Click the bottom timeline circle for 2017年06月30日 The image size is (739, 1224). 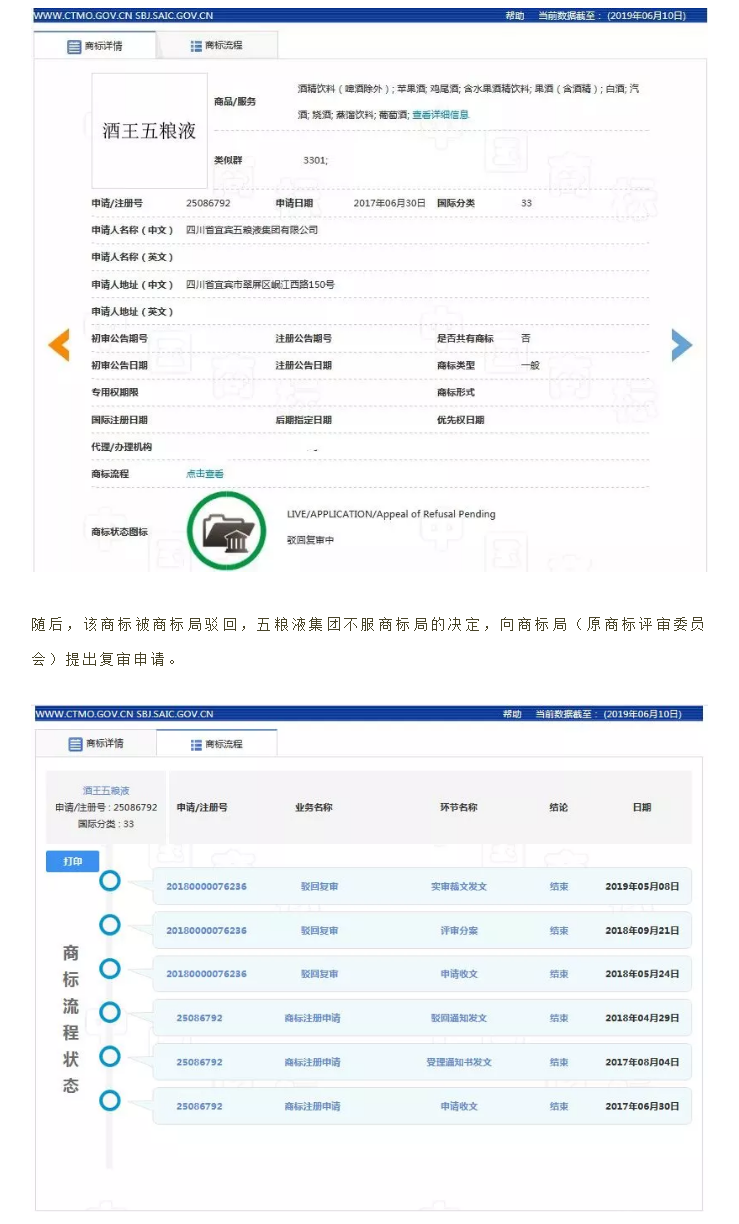coord(110,1101)
